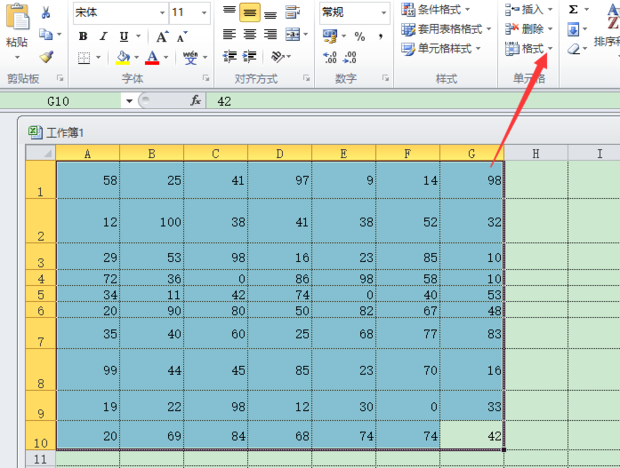Click the Clear eraser icon
This screenshot has height=468, width=620.
pyautogui.click(x=573, y=49)
